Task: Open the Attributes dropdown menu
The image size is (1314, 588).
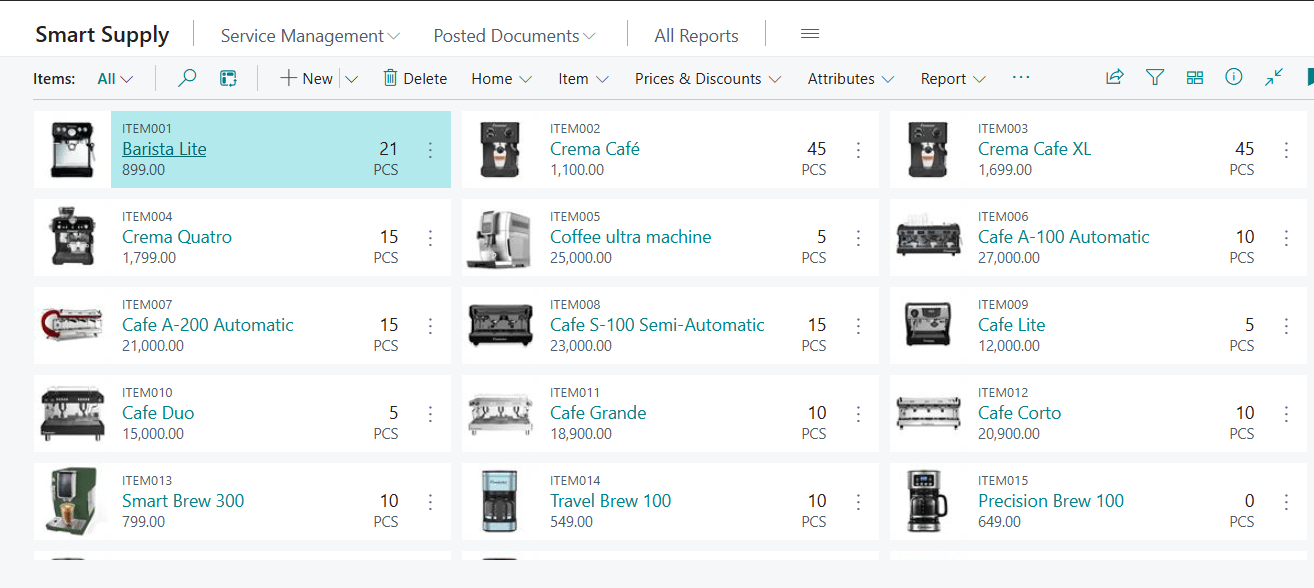Action: 850,79
